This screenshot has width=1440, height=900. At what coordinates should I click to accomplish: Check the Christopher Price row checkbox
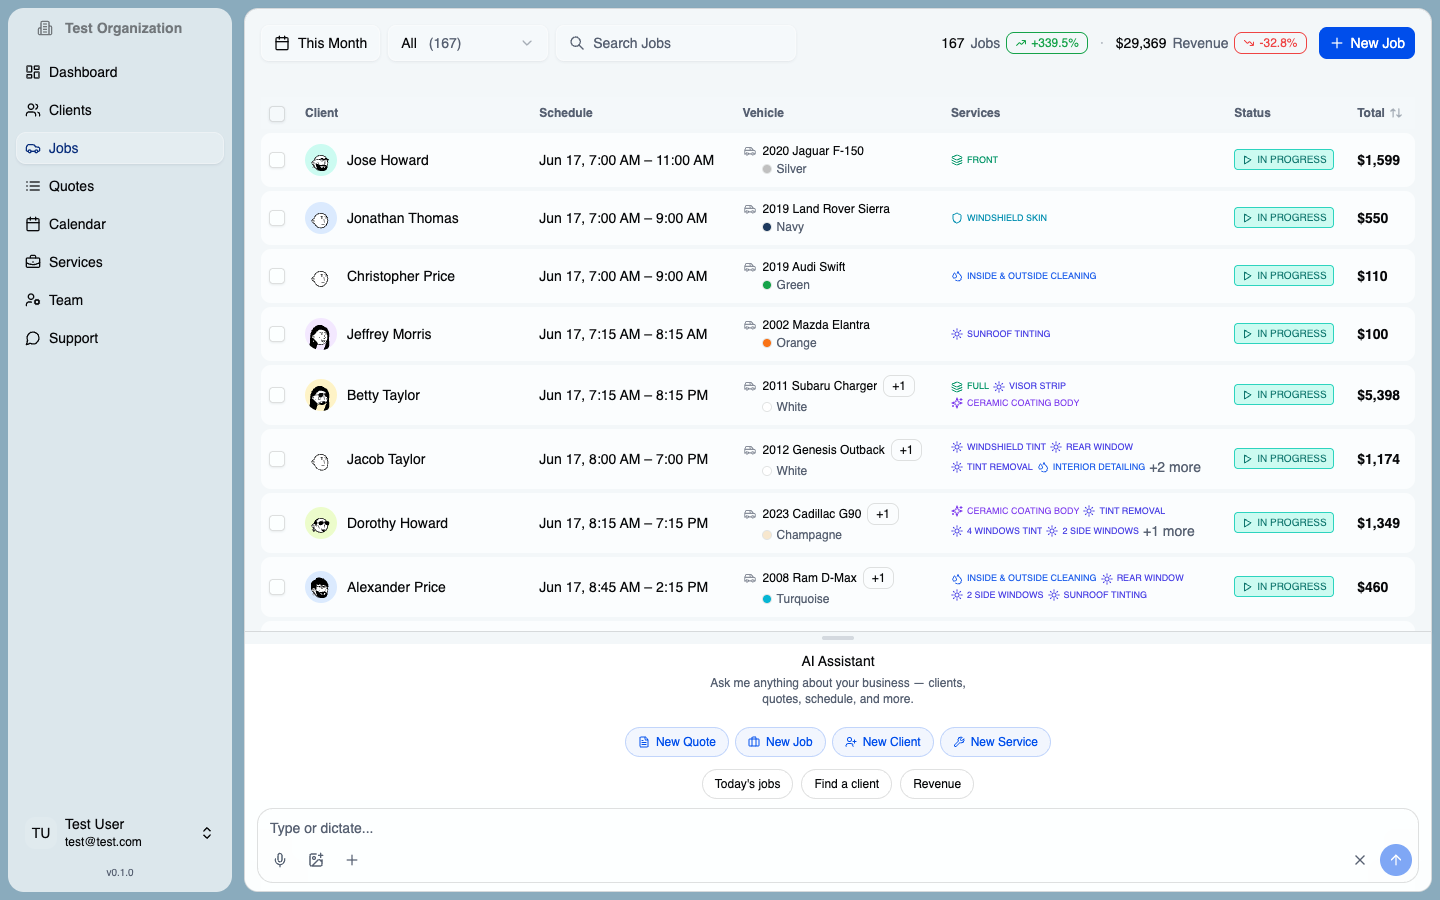277,276
